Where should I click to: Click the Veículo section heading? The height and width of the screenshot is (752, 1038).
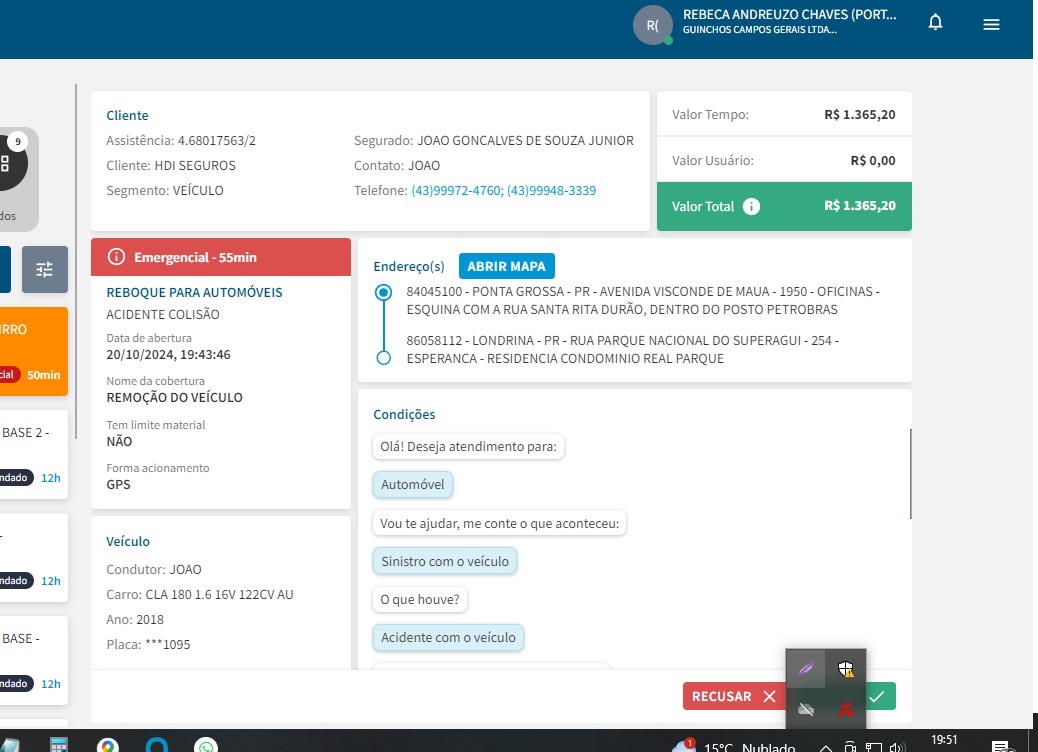pyautogui.click(x=128, y=541)
